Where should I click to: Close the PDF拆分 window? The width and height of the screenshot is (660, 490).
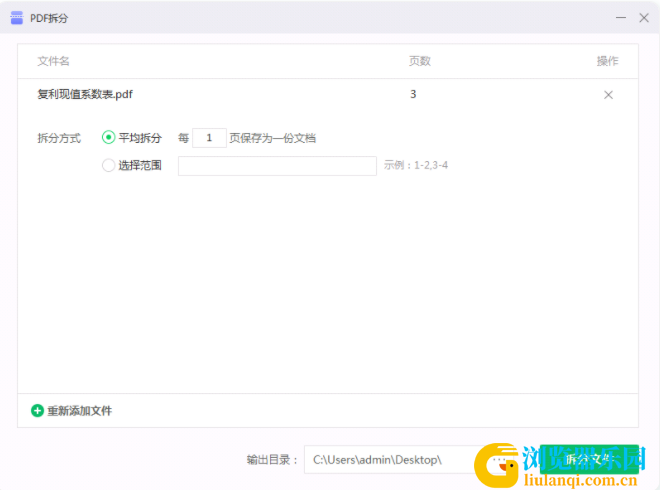644,18
